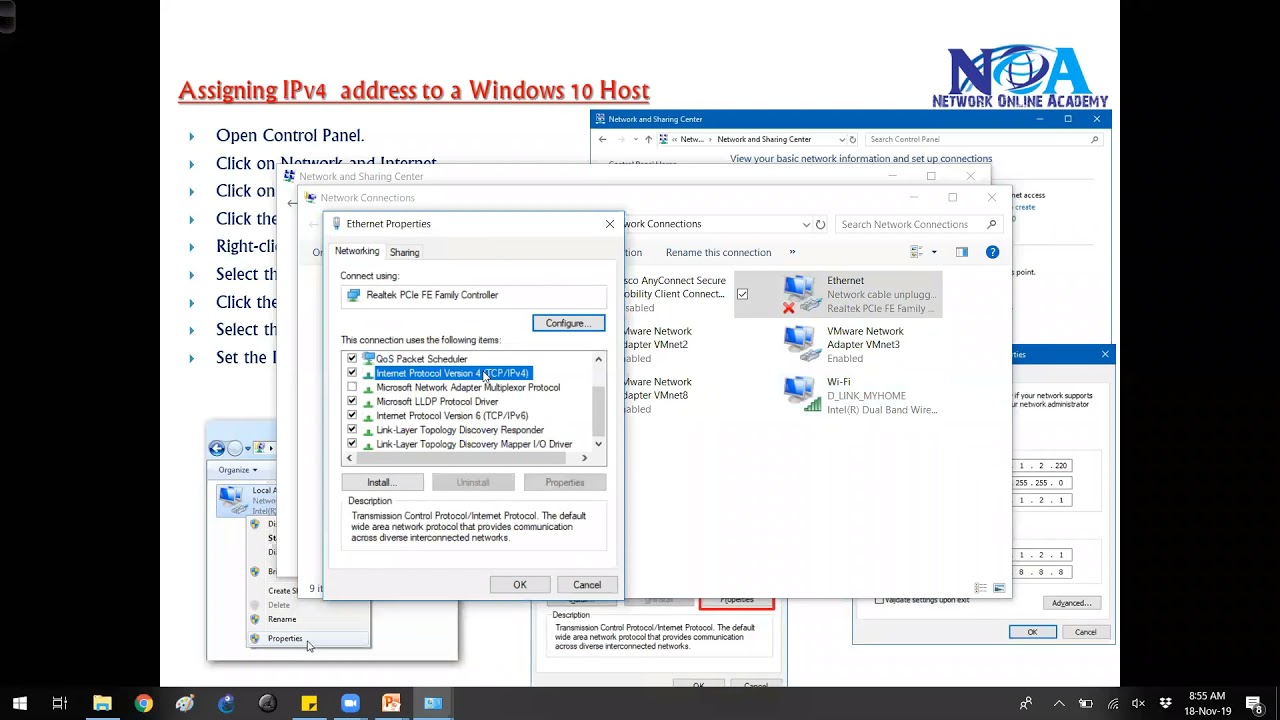The image size is (1280, 720).
Task: Click OK in the IPv4 properties dialog
Action: pyautogui.click(x=1032, y=632)
